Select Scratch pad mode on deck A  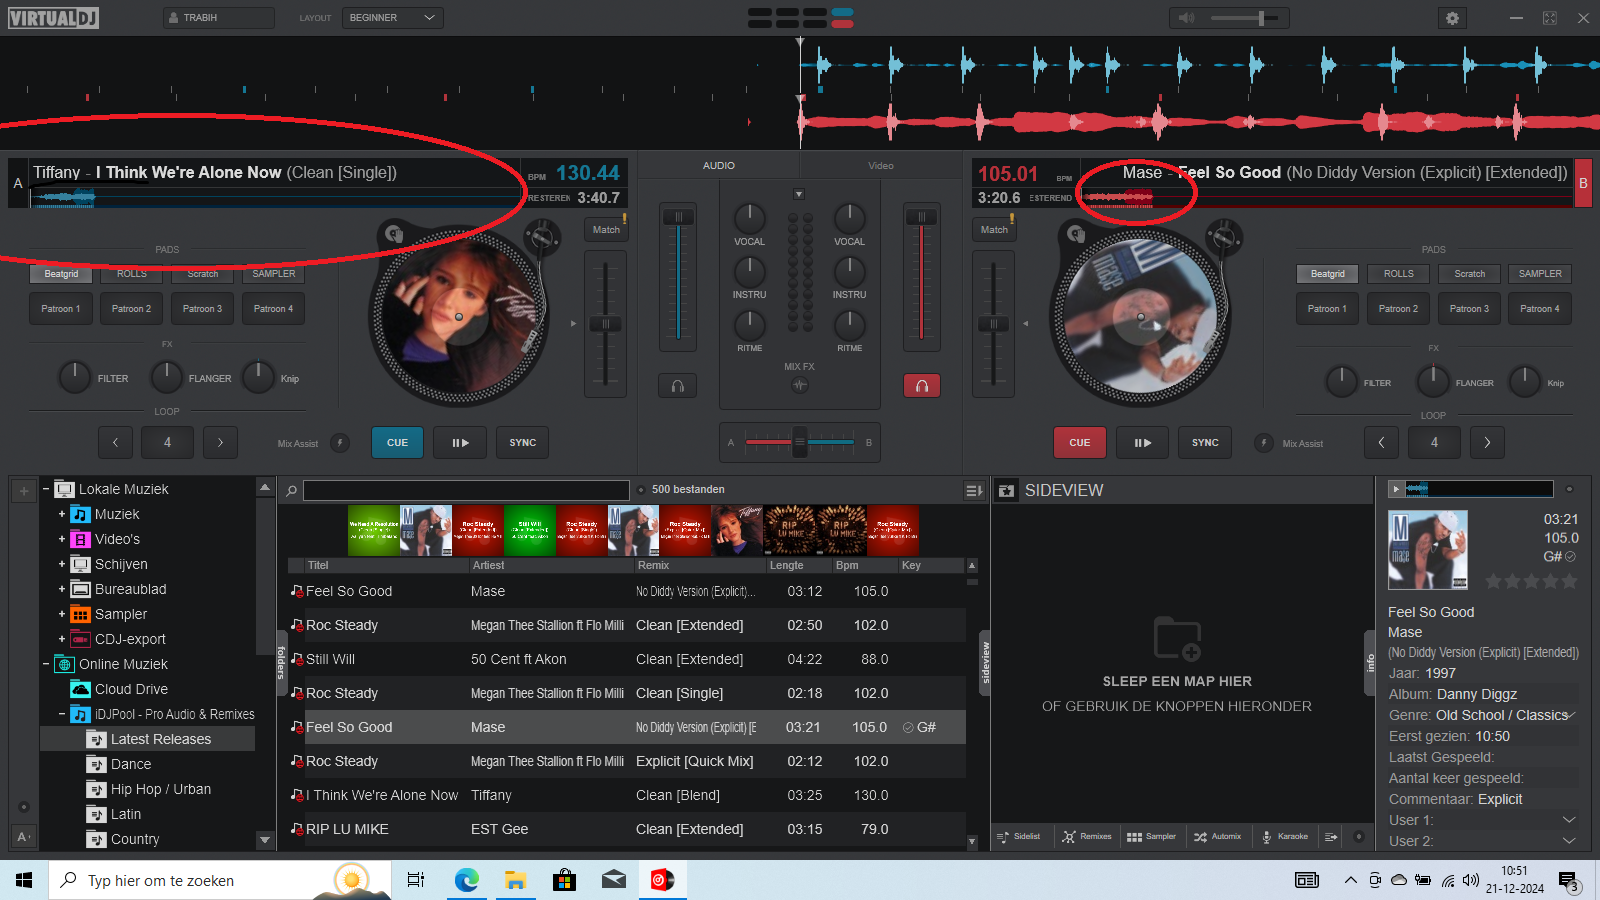click(203, 274)
